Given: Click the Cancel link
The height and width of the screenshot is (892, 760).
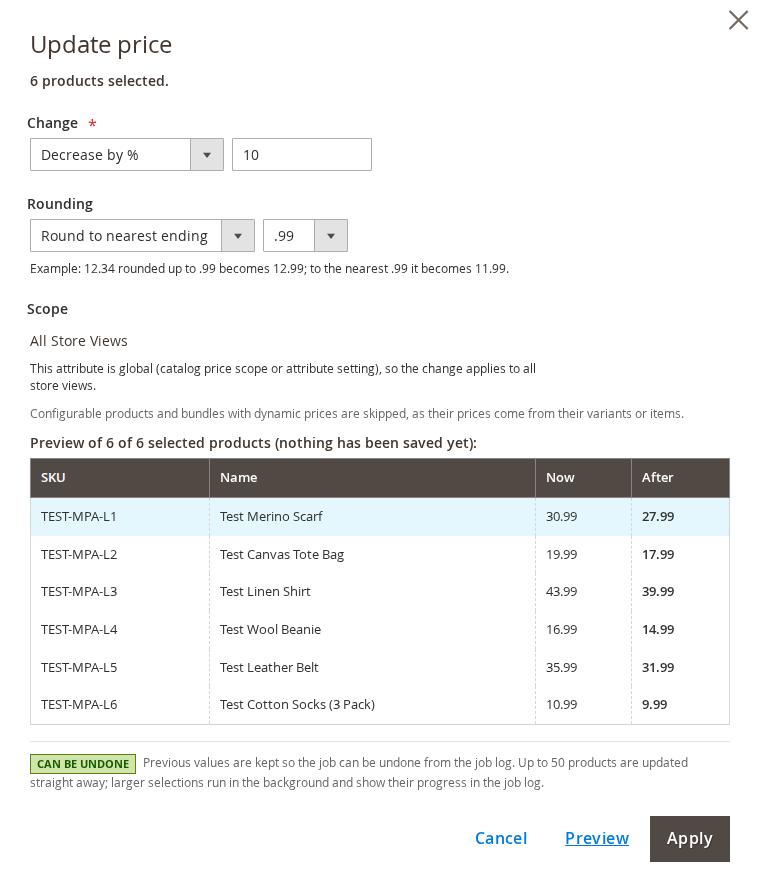Looking at the screenshot, I should [501, 839].
